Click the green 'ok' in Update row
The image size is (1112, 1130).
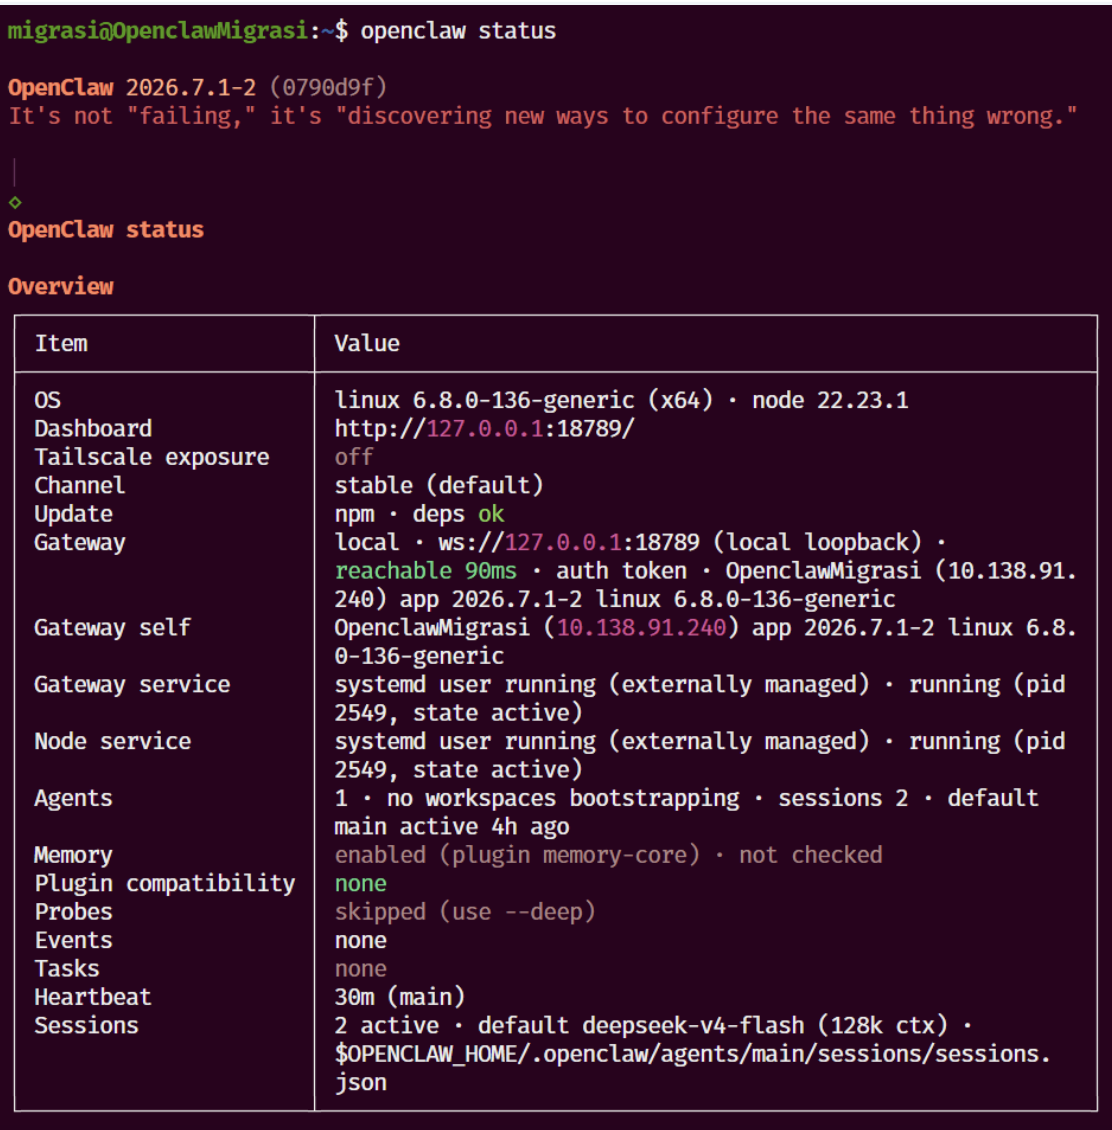[491, 514]
